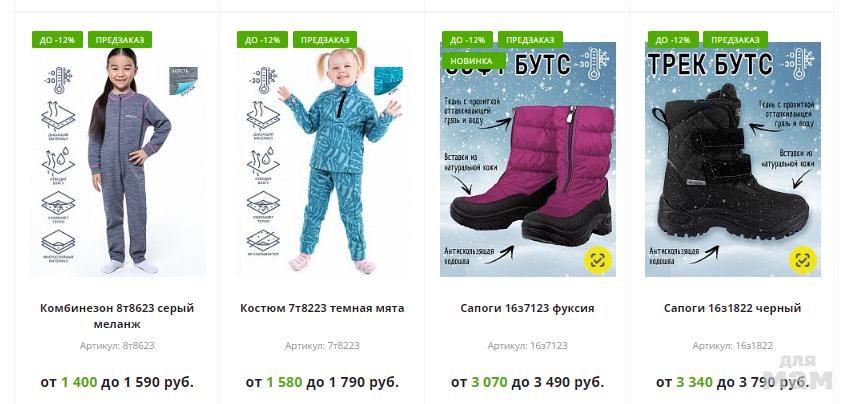Viewport: 848px width, 404px height.
Task: Click yellow scan icon on fuchsia boots image
Action: [x=598, y=260]
